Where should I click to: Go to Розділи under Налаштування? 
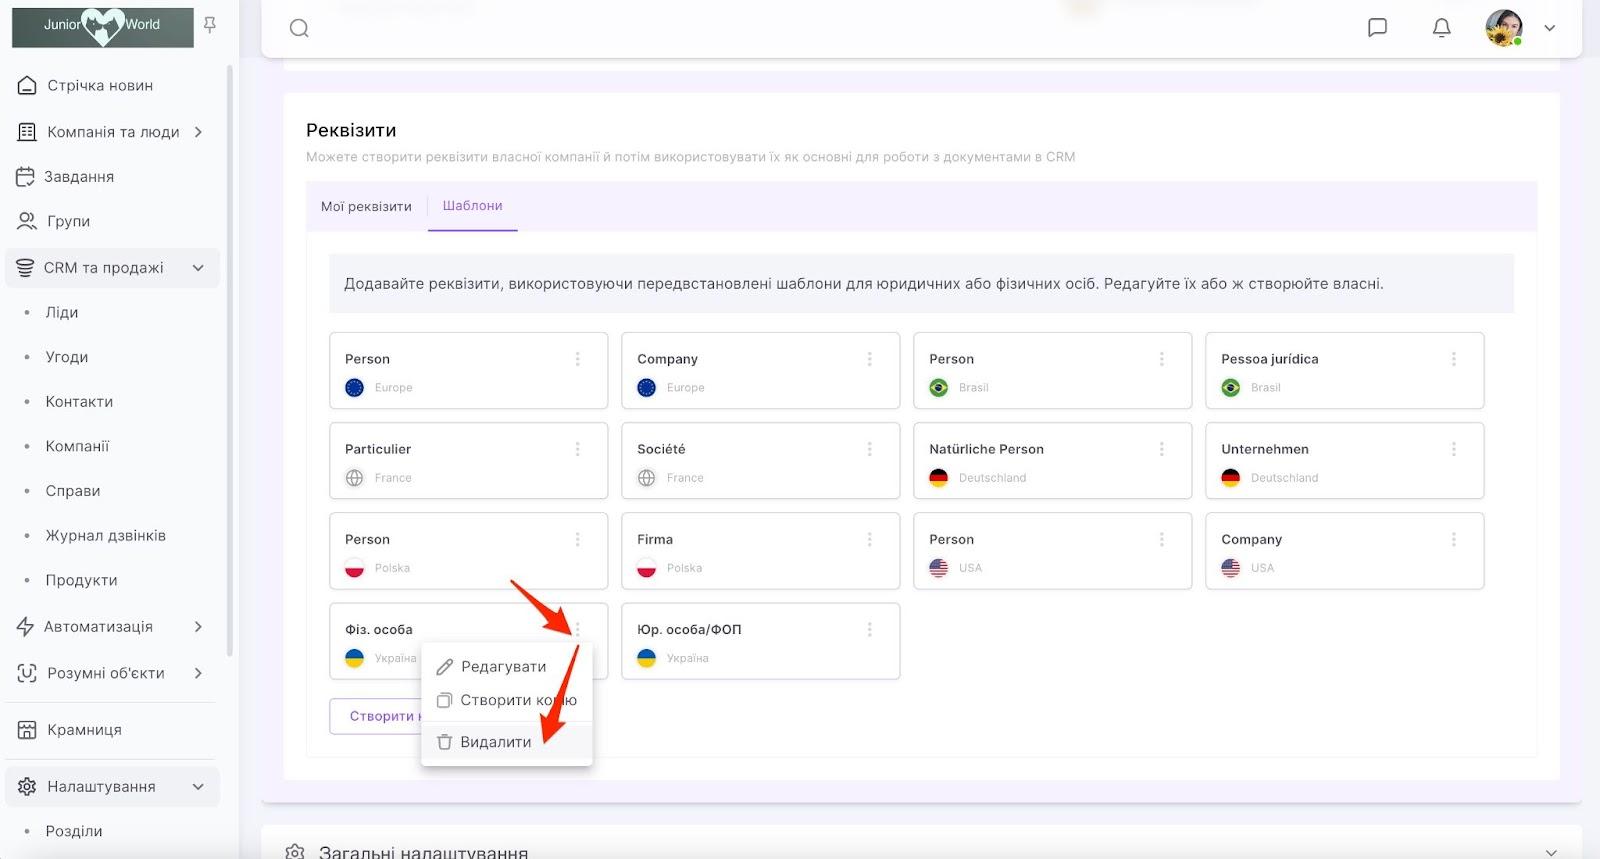pyautogui.click(x=74, y=831)
